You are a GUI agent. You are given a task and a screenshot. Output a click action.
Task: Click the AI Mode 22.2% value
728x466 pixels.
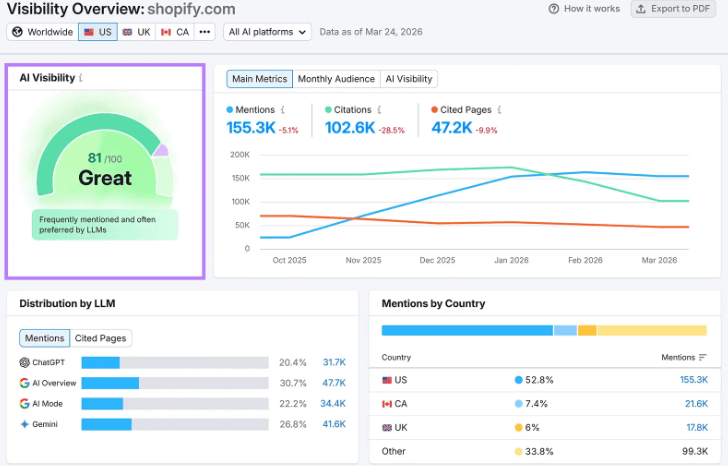(x=292, y=404)
